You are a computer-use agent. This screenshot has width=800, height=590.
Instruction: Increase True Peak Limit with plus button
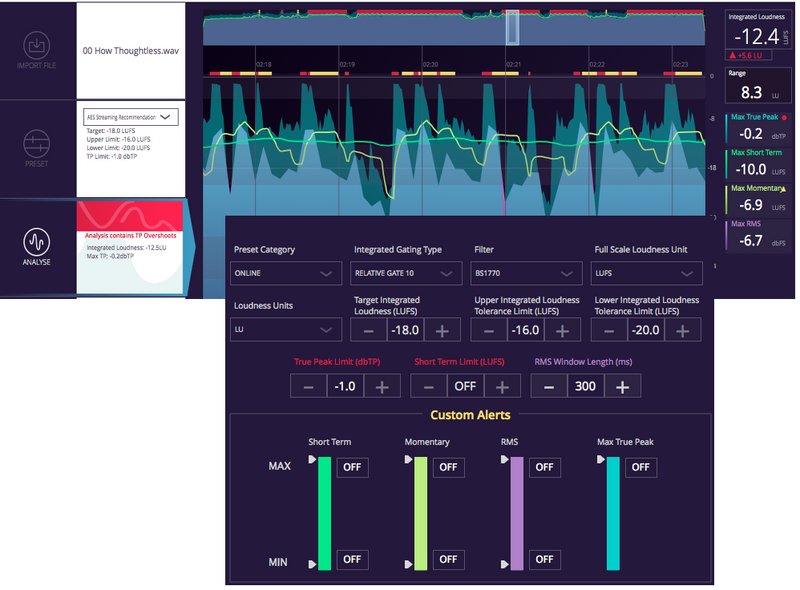click(x=382, y=386)
